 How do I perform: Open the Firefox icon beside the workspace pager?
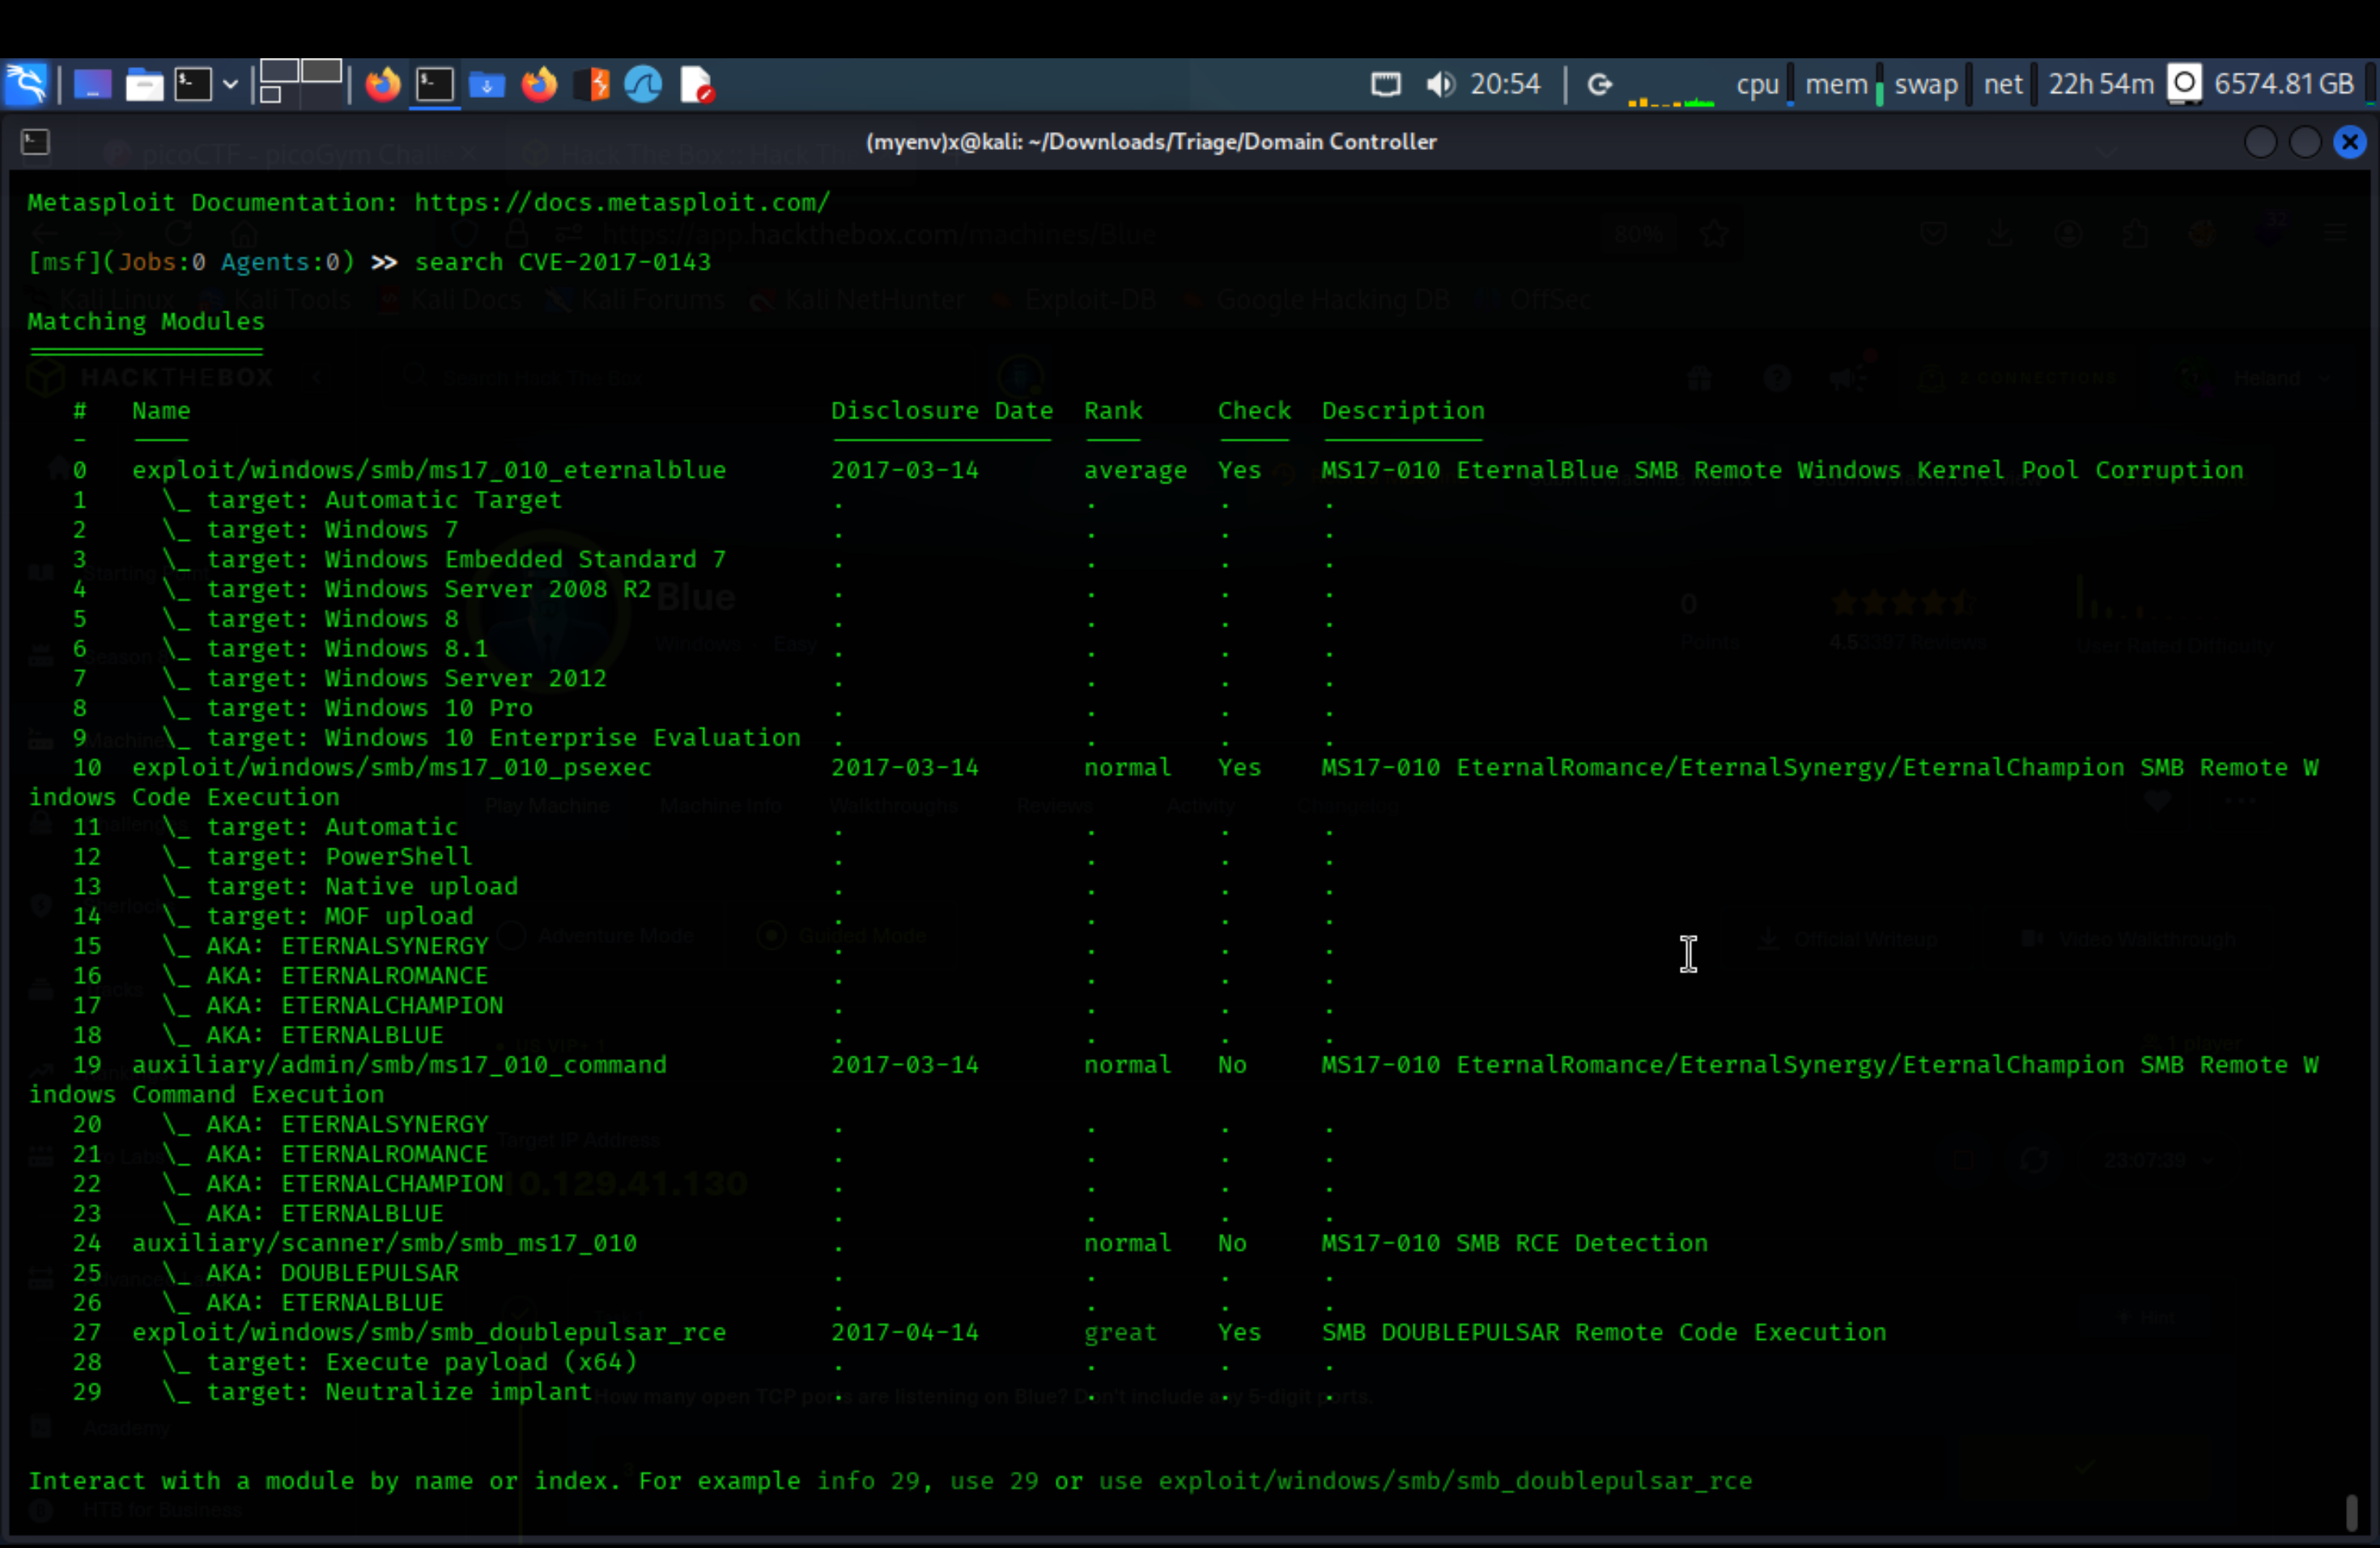click(382, 84)
